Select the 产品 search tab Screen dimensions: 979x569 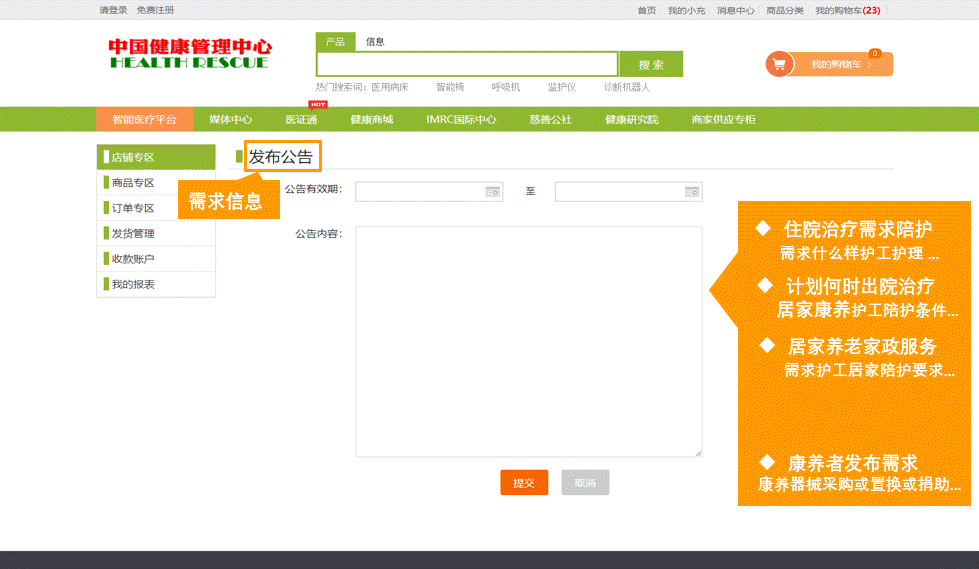pos(335,42)
